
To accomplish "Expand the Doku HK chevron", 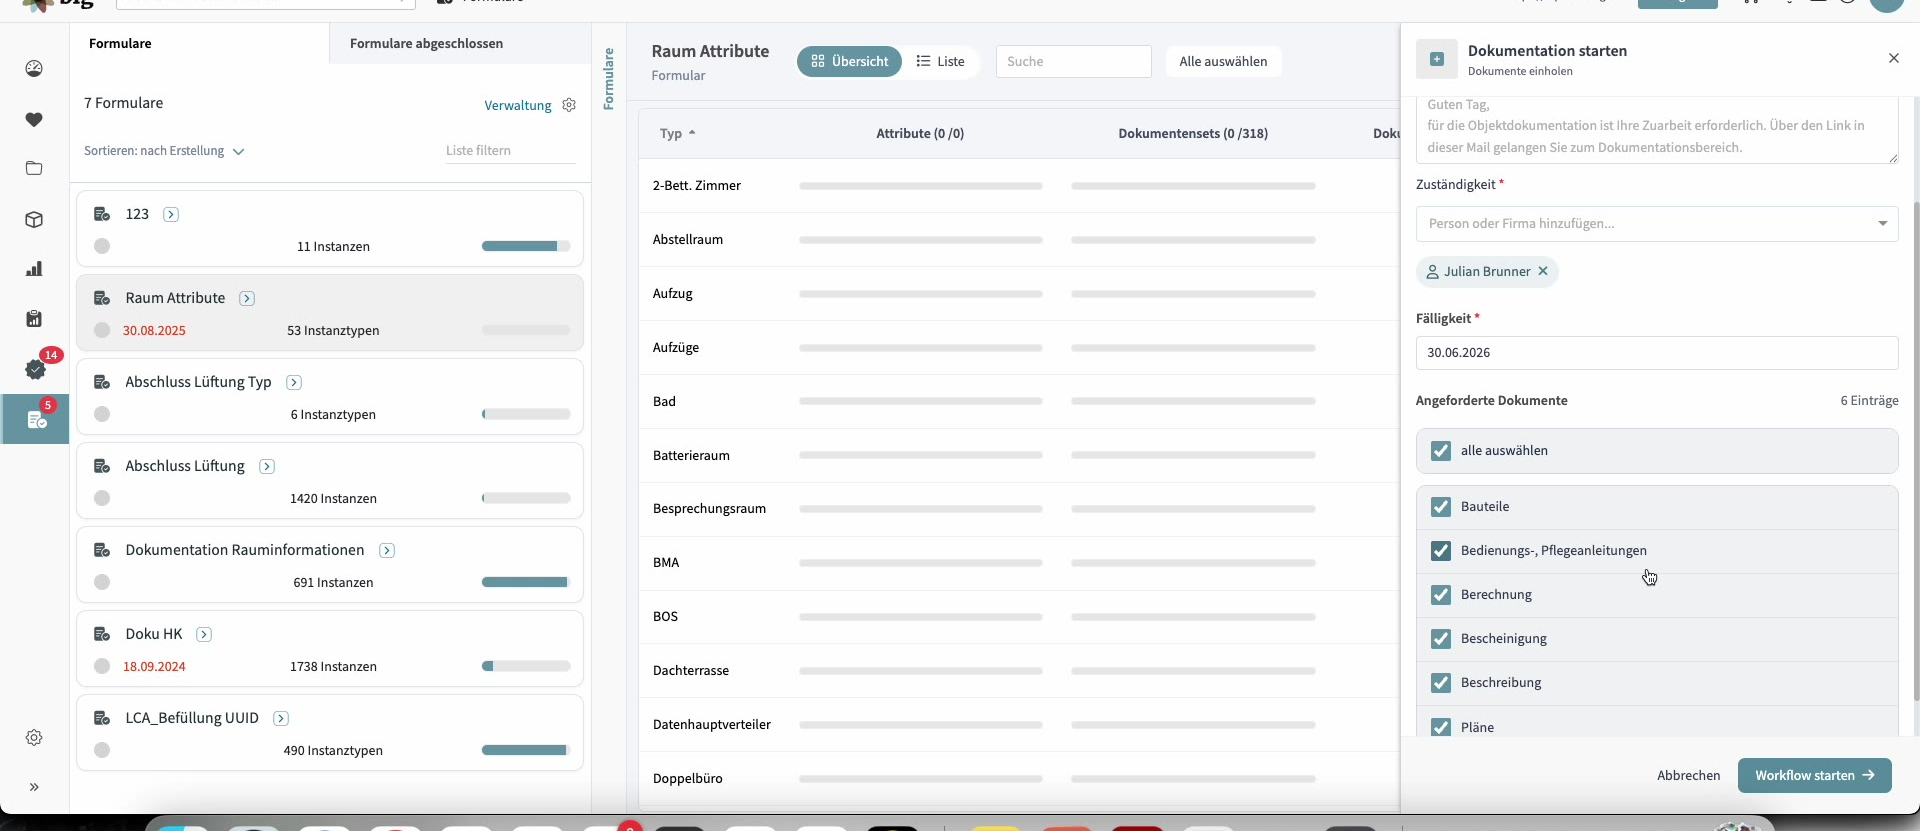I will (204, 634).
